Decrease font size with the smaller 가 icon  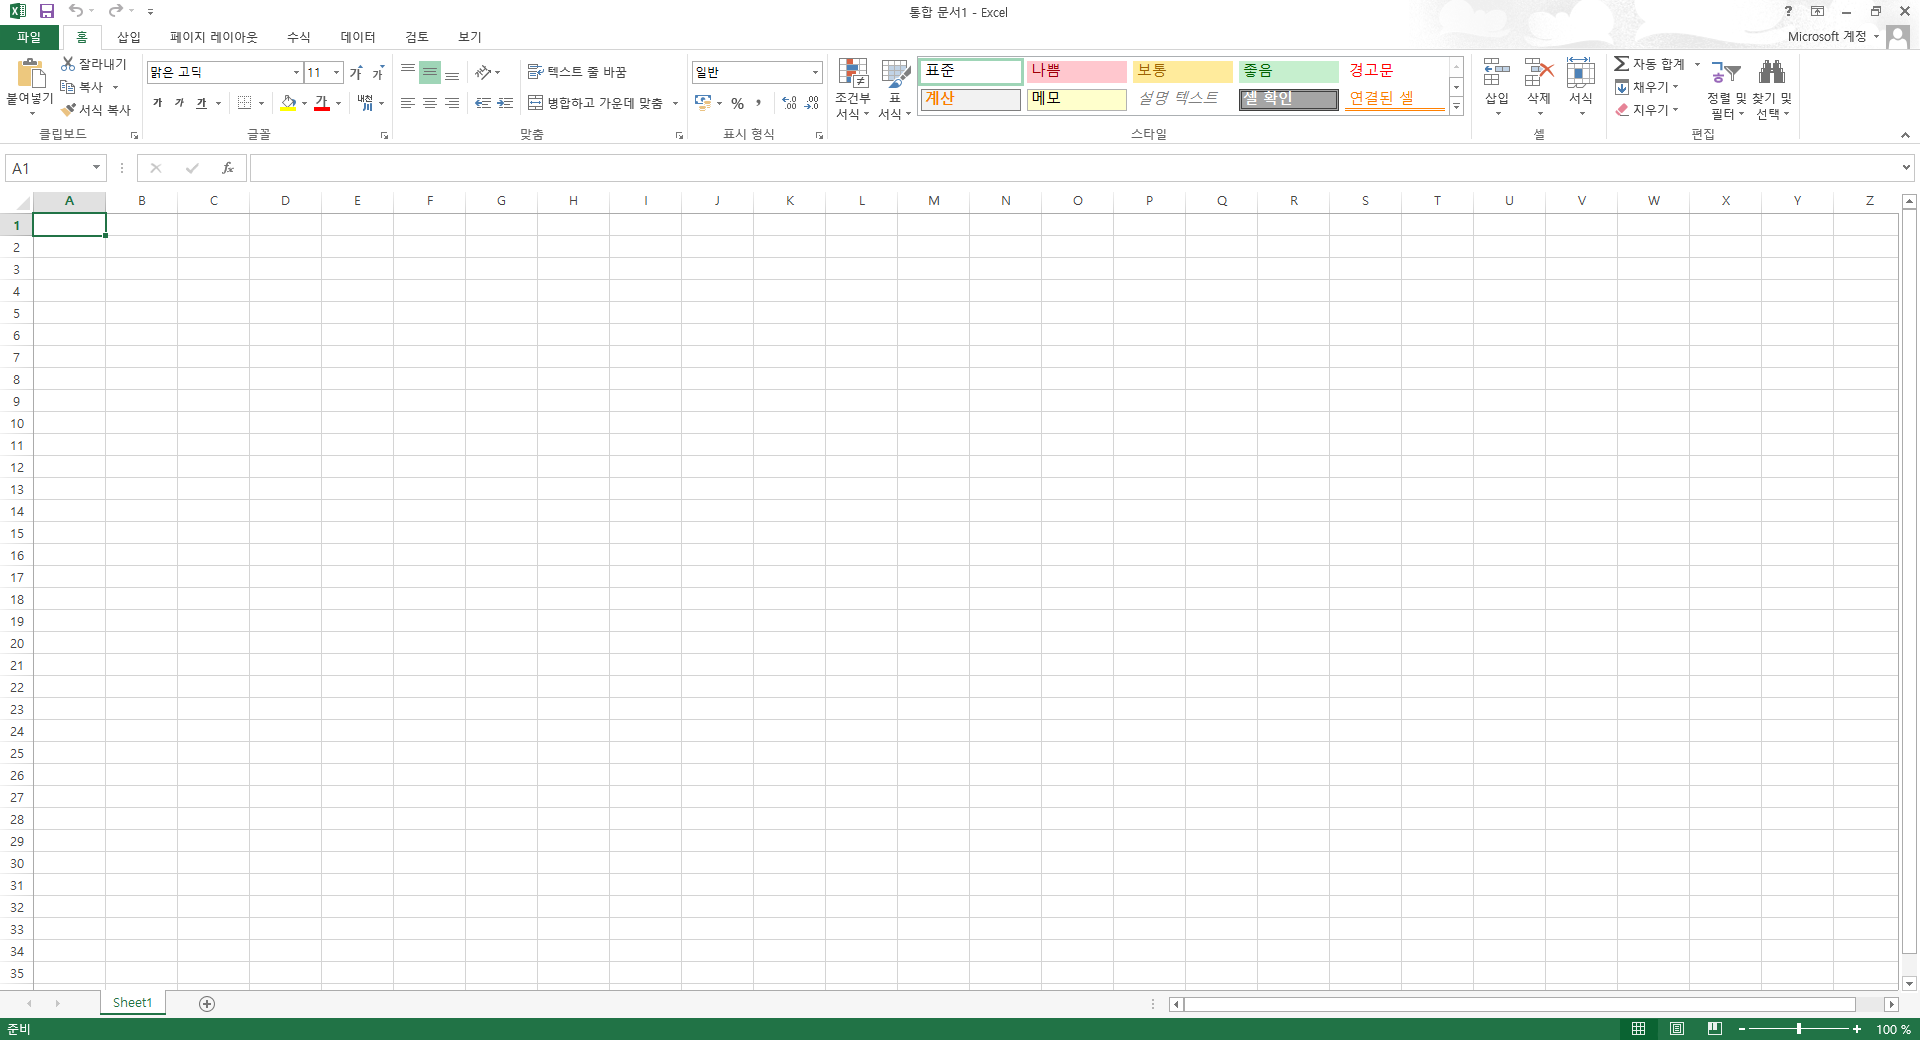click(378, 73)
